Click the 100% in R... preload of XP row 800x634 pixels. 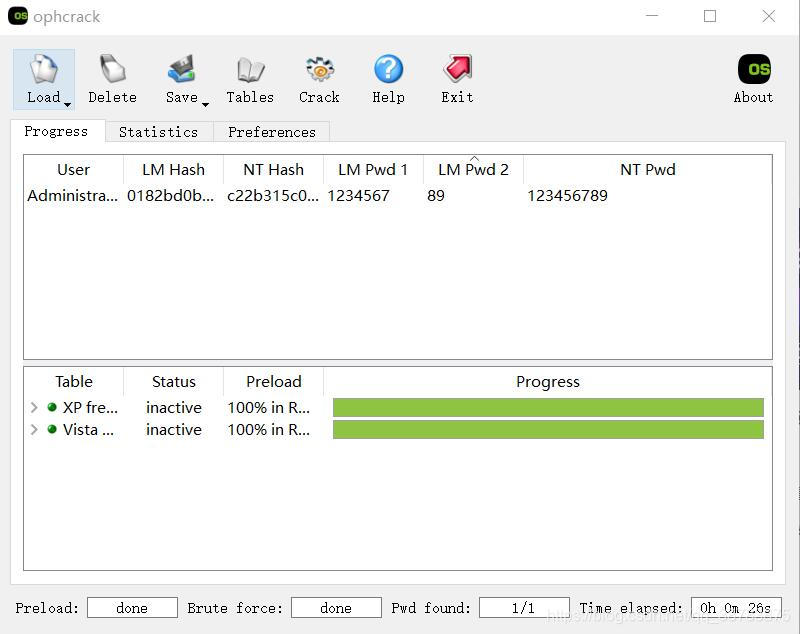tap(268, 408)
